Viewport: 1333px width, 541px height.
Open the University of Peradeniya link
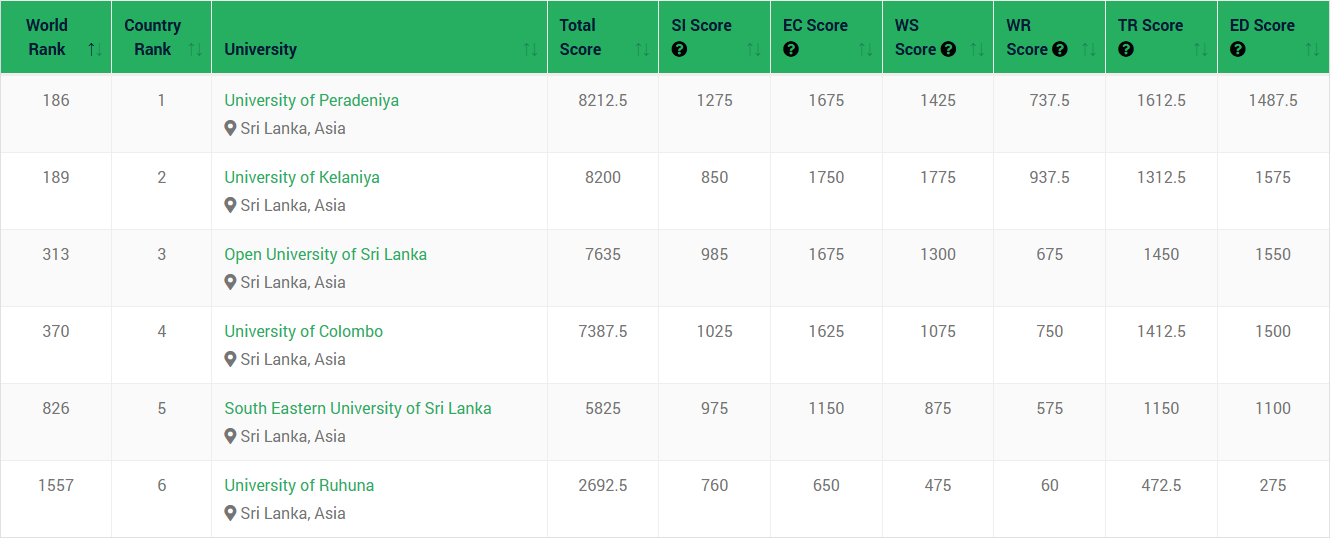tap(311, 100)
